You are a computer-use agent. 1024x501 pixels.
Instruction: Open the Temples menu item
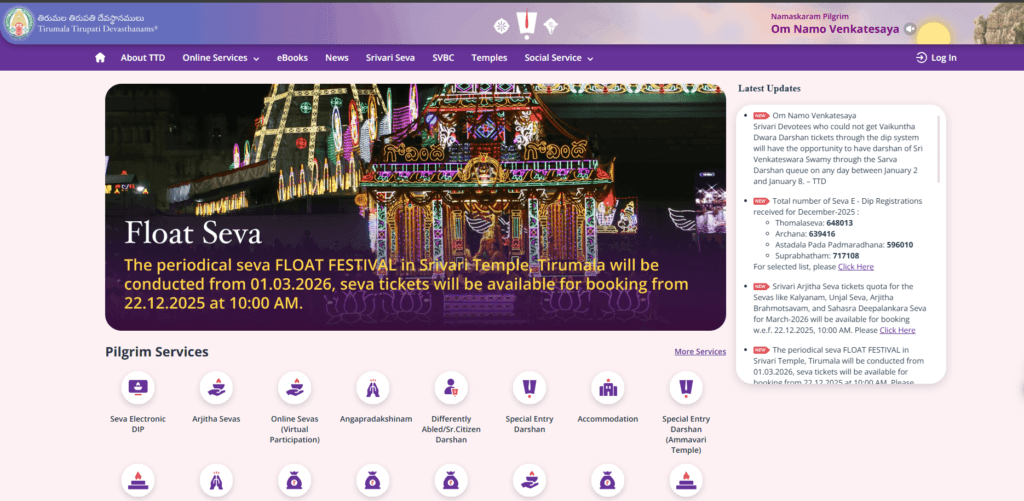489,57
